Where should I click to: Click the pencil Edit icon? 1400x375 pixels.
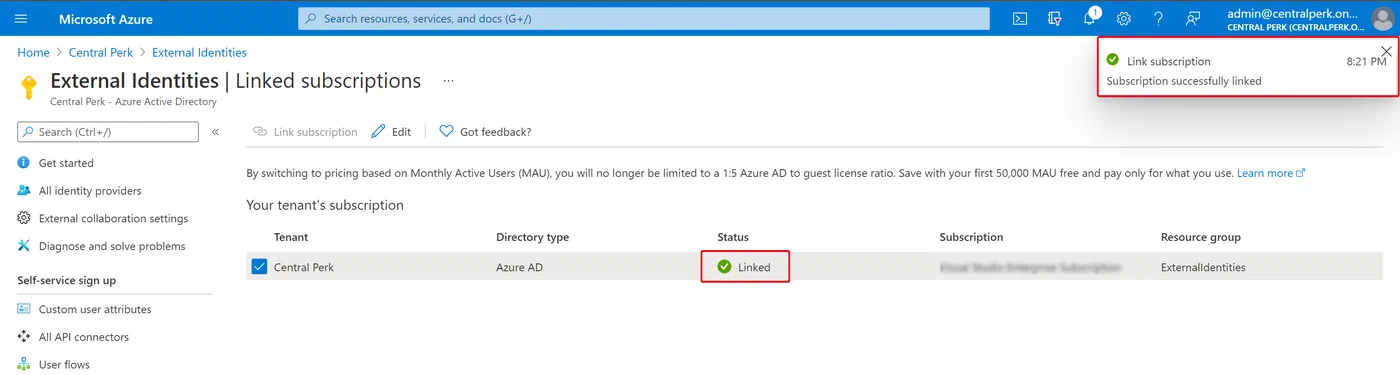(378, 132)
